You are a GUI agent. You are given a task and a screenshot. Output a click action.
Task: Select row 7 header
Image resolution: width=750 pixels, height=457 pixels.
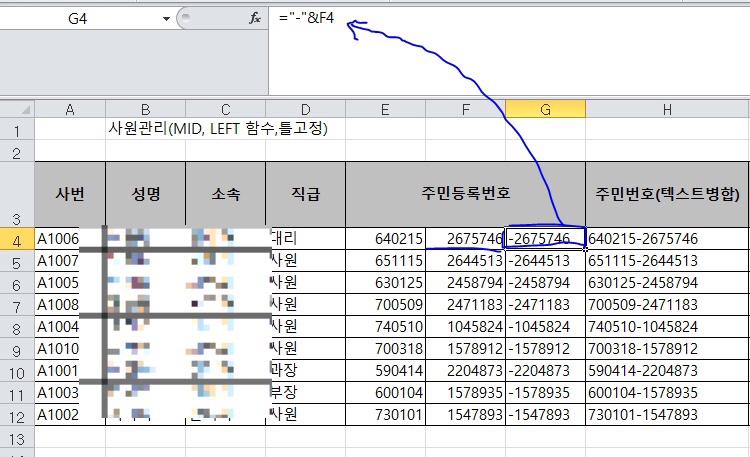click(x=17, y=305)
